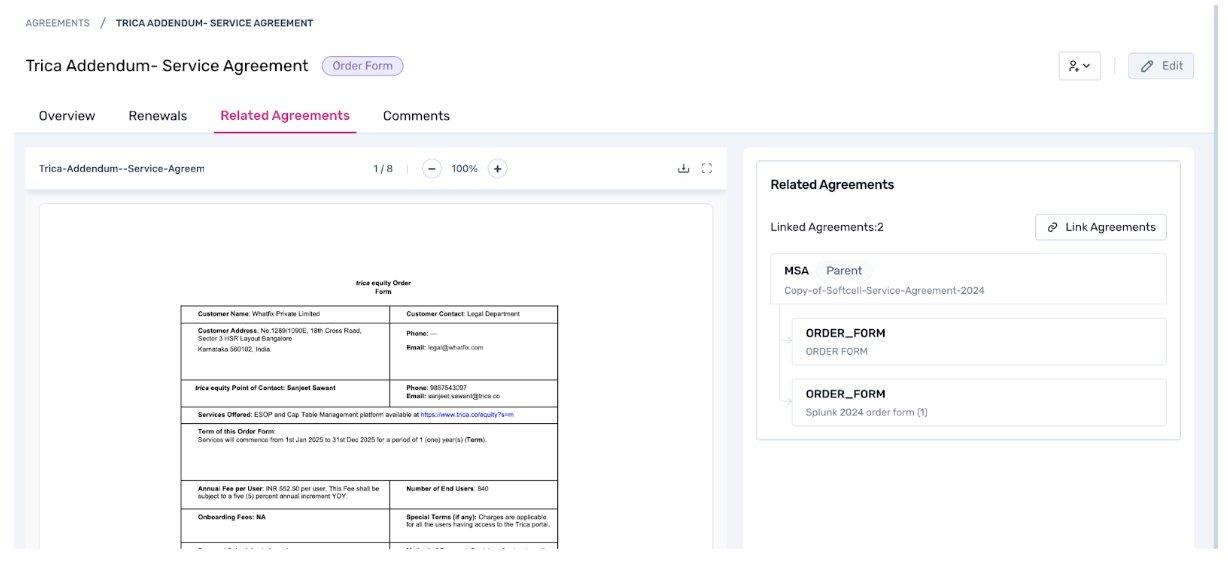Click the Order Form tag badge
This screenshot has height=564, width=1228.
pyautogui.click(x=362, y=66)
